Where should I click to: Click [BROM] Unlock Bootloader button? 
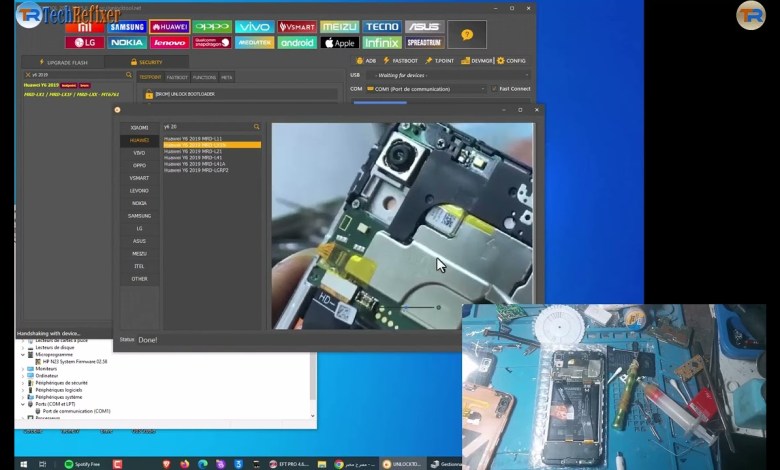(240, 94)
